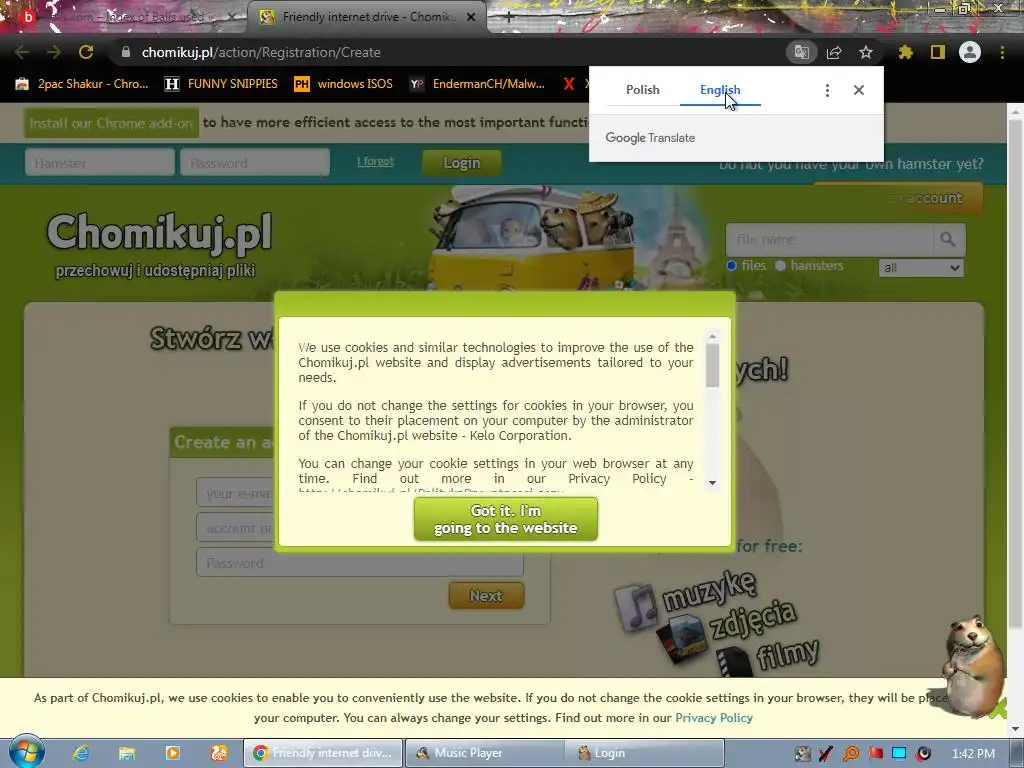
Task: Open the media player taskbar icon
Action: [172, 753]
